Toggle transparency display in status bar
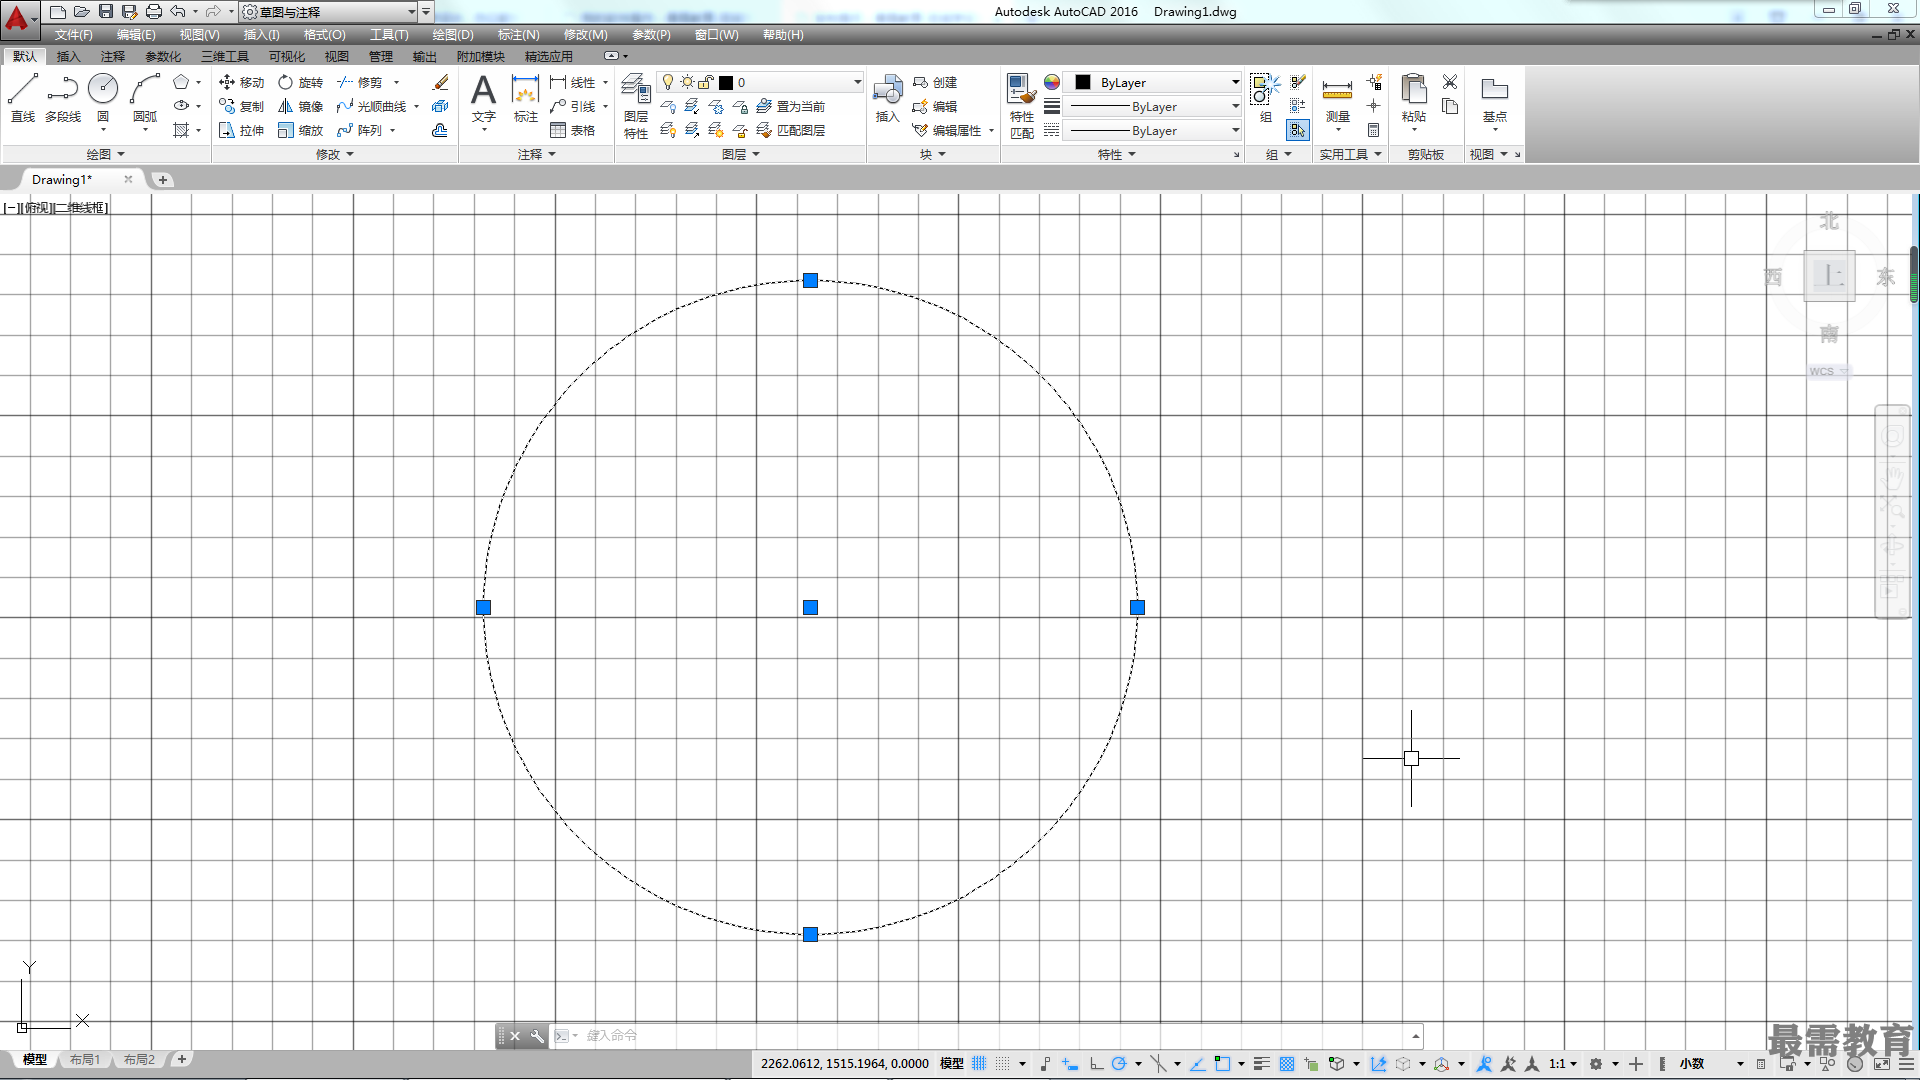 tap(1287, 1064)
